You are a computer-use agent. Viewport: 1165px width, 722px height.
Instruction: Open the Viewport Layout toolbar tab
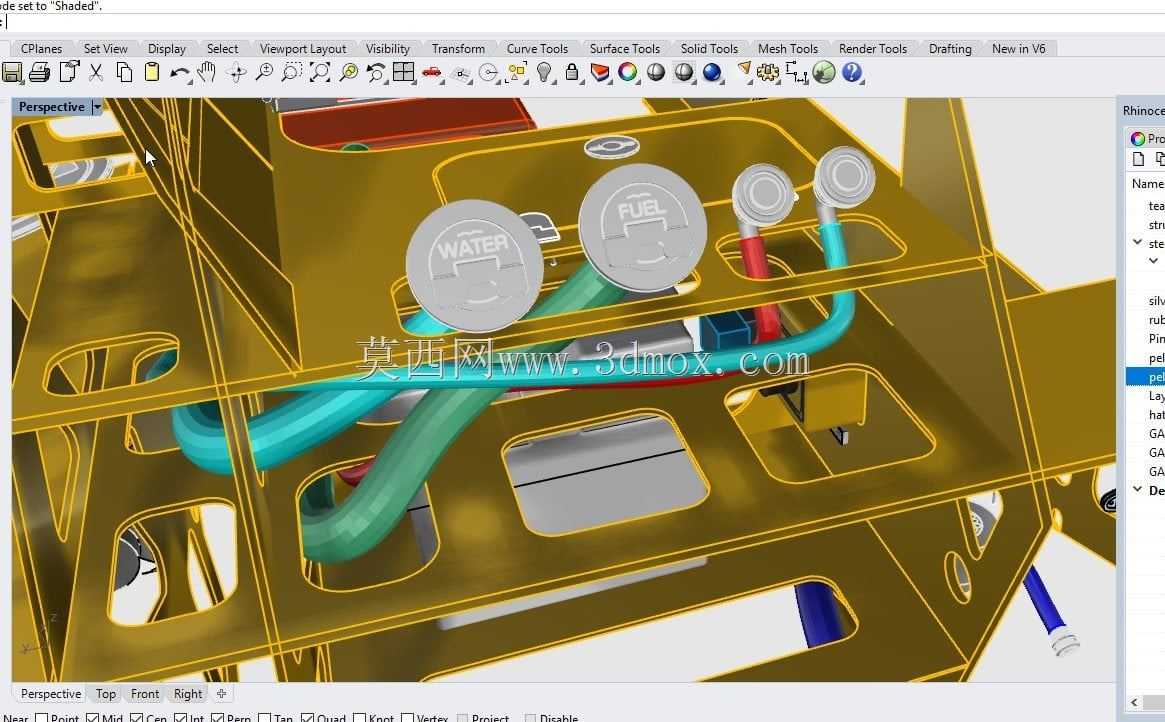(302, 48)
